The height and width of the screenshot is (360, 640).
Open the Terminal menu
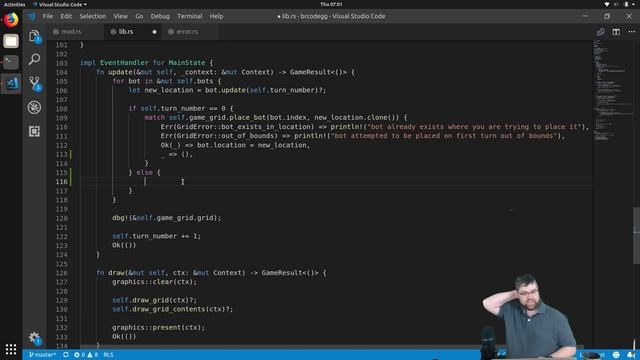190,16
